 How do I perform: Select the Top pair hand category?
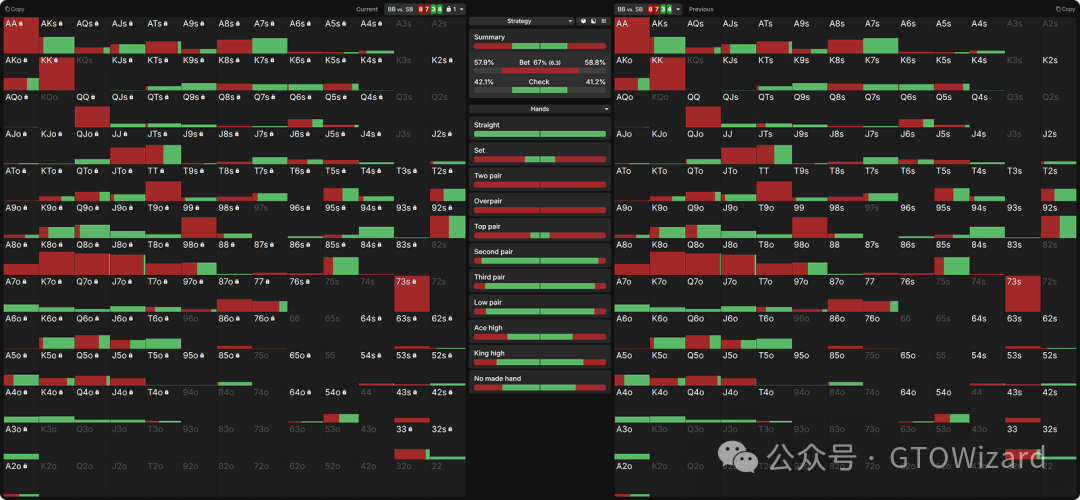point(540,231)
